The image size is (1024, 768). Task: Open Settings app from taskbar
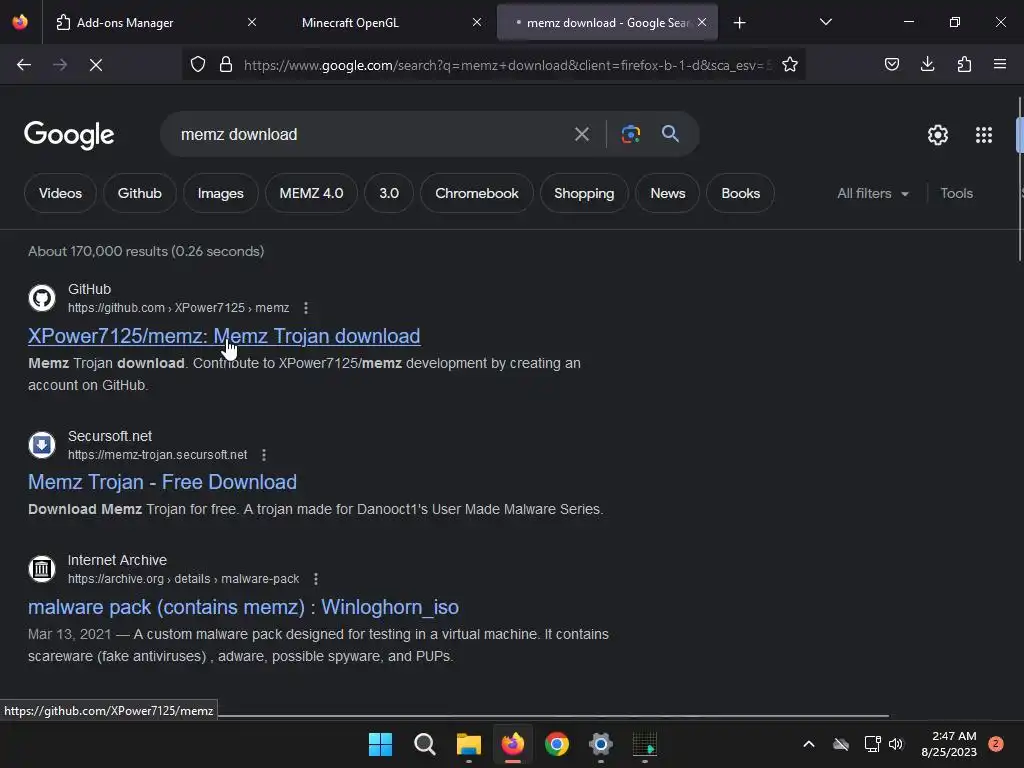point(601,744)
